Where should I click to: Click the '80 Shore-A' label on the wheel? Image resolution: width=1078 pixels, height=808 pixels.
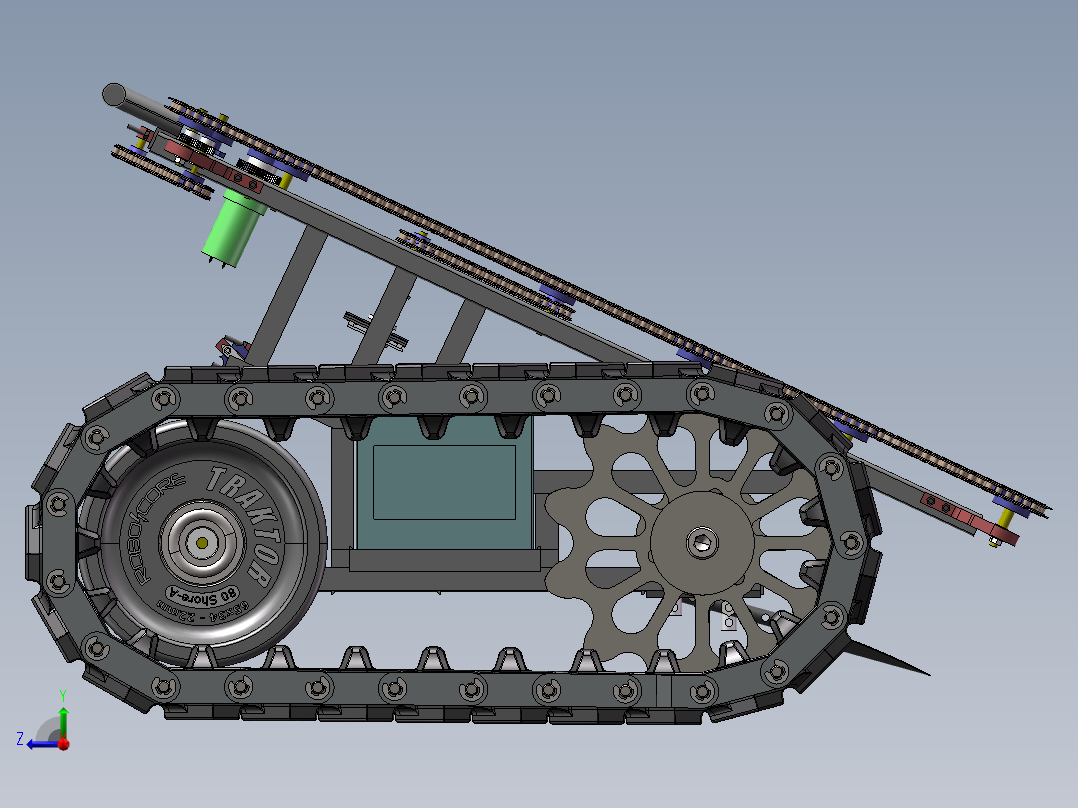click(x=204, y=596)
